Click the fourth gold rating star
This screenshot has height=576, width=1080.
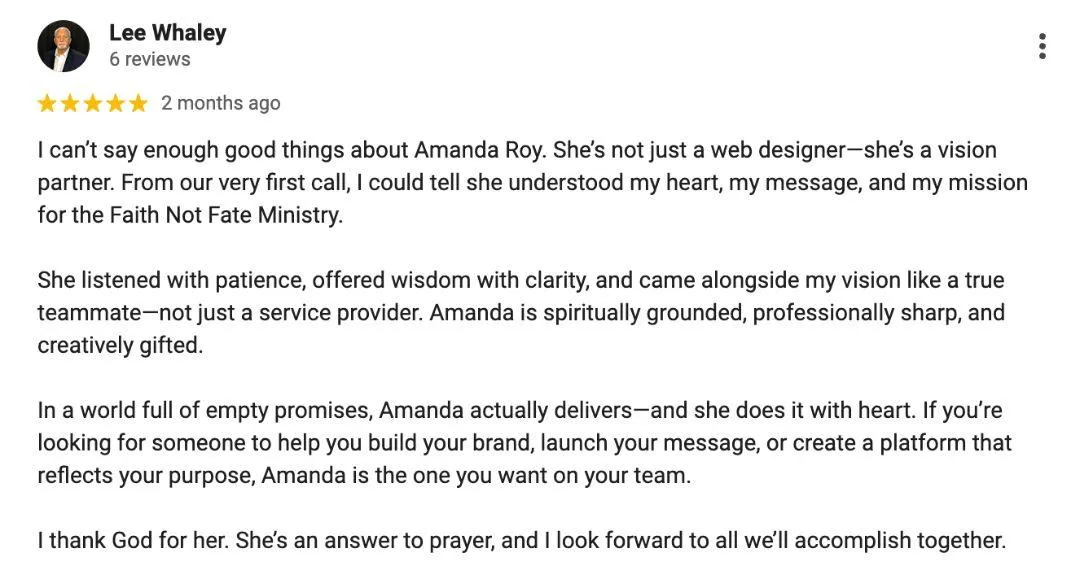115,103
